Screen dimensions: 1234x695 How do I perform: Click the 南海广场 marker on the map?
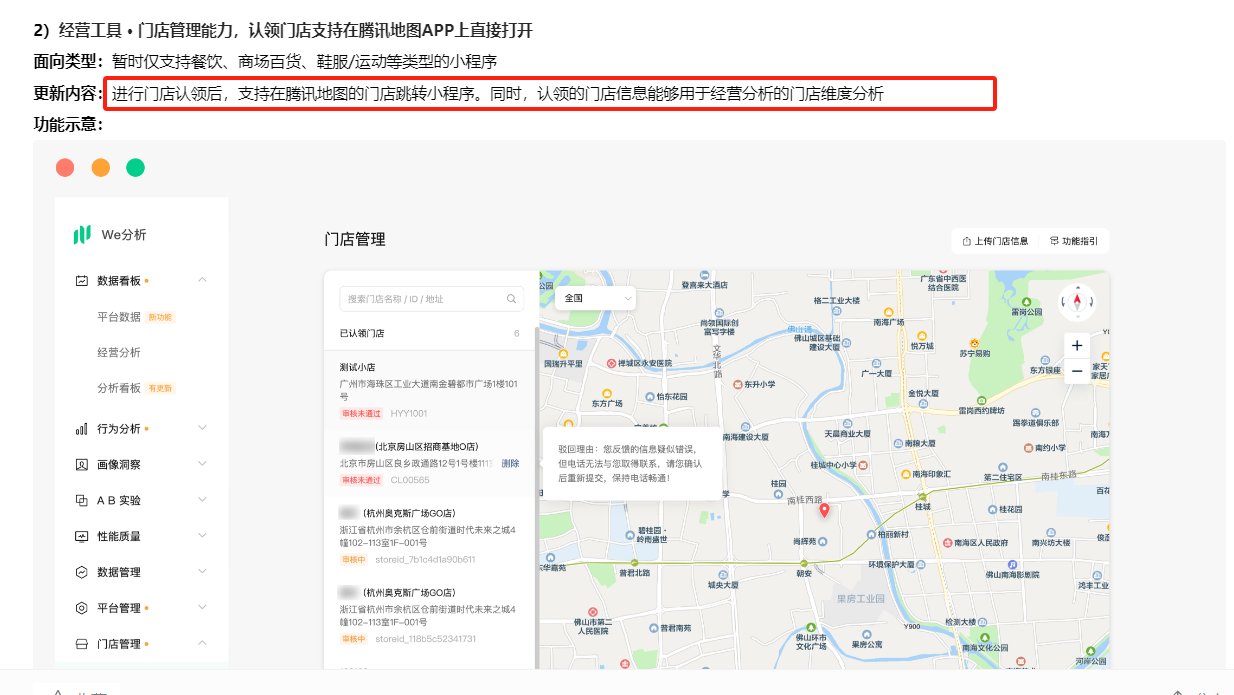(x=888, y=311)
